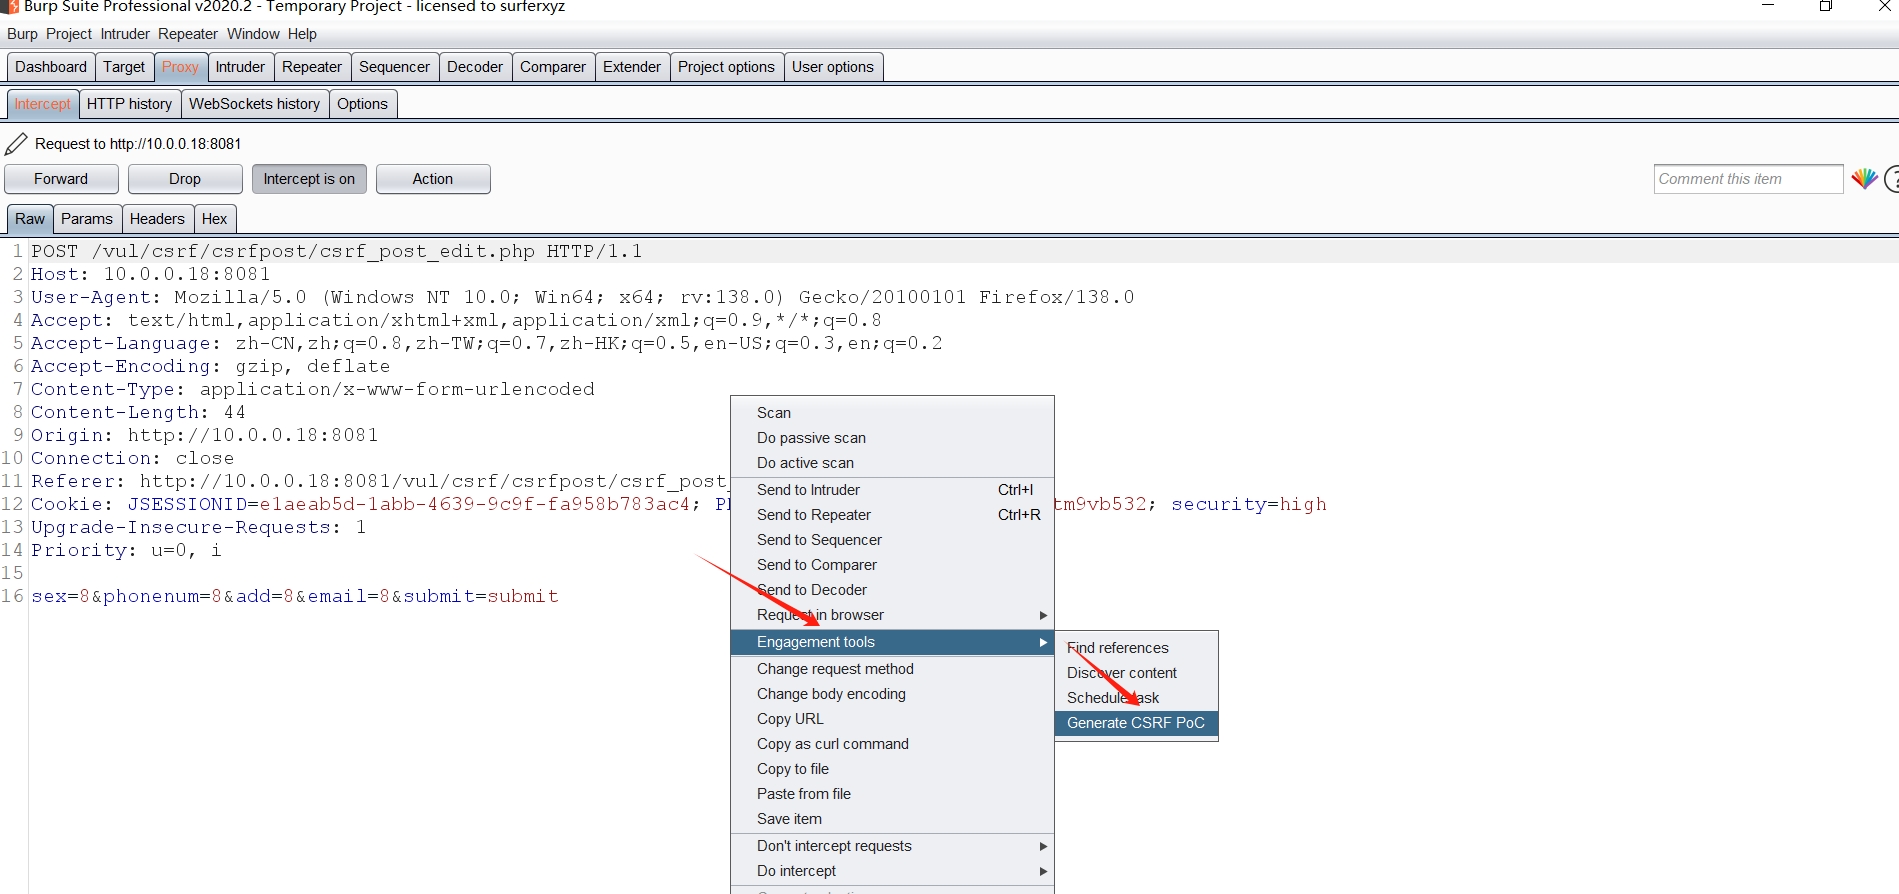The image size is (1899, 894).
Task: Select Discover content in submenu
Action: [1136, 673]
